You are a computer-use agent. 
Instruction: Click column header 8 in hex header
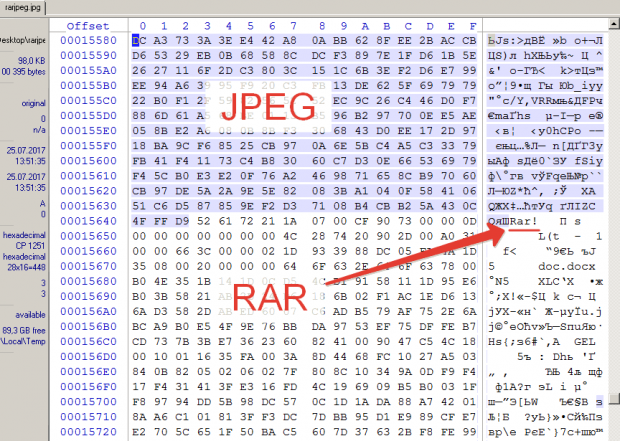coord(322,26)
